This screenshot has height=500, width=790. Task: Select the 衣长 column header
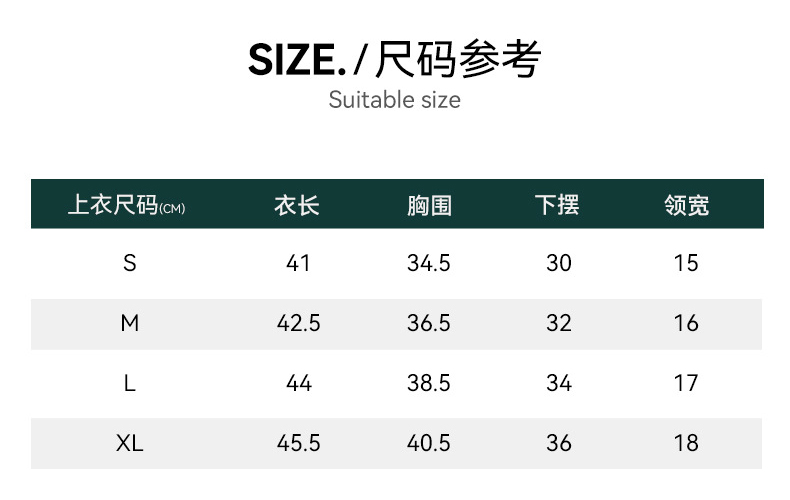point(297,205)
